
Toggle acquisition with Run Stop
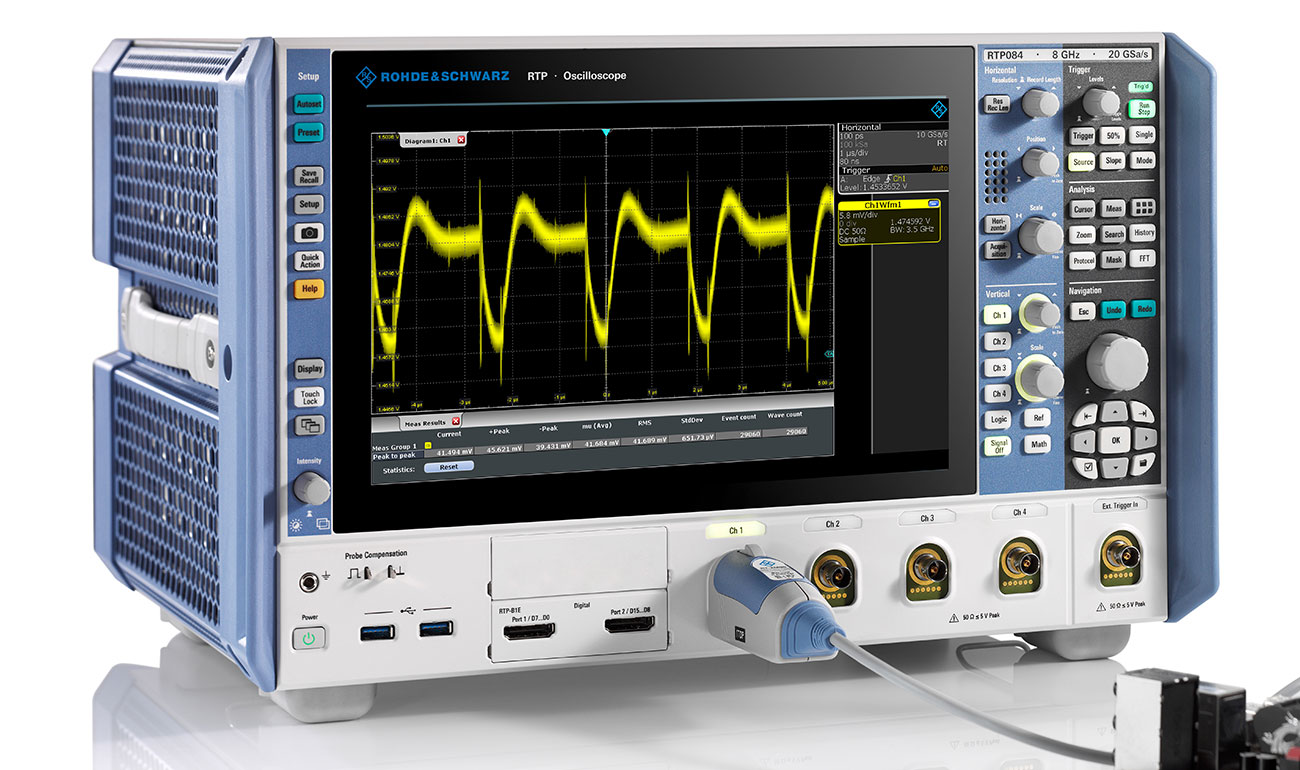tap(1142, 110)
